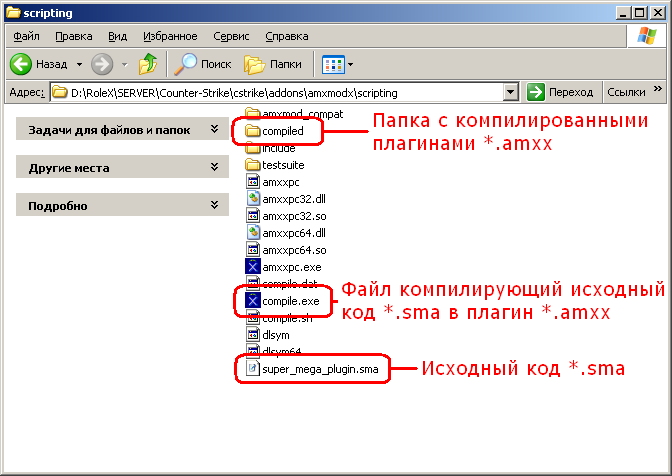This screenshot has height=476, width=672.
Task: Open the testsuite folder
Action: pos(282,165)
